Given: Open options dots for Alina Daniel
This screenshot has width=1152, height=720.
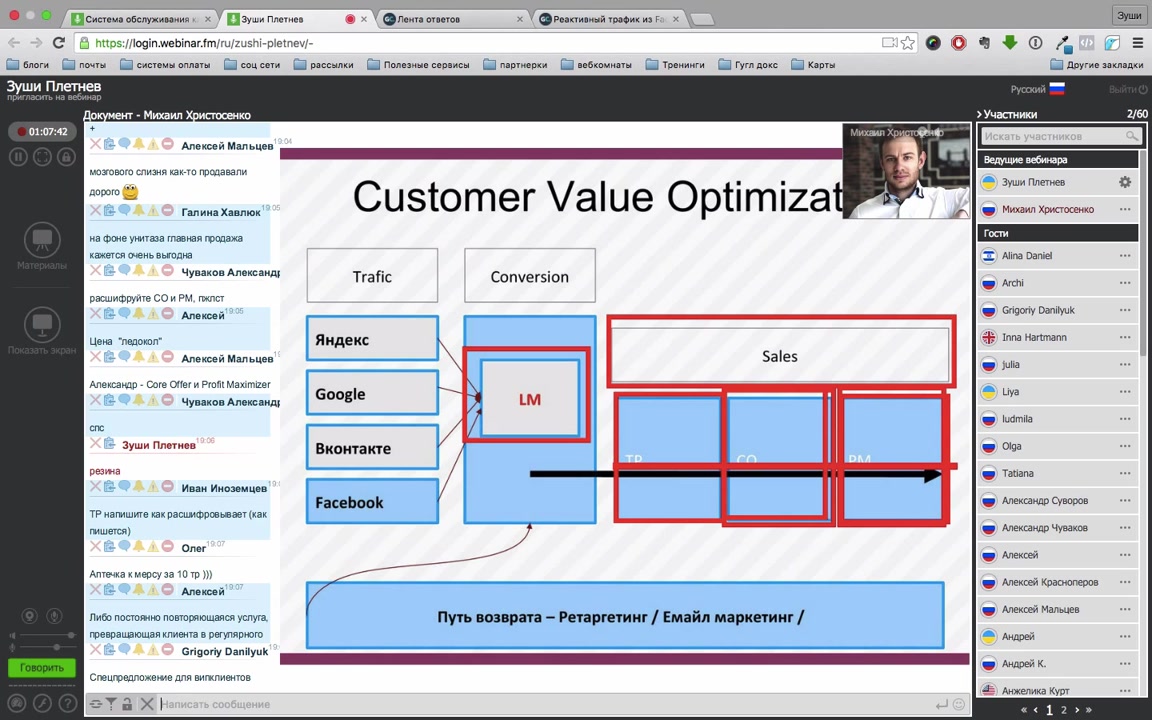Looking at the screenshot, I should 1125,256.
